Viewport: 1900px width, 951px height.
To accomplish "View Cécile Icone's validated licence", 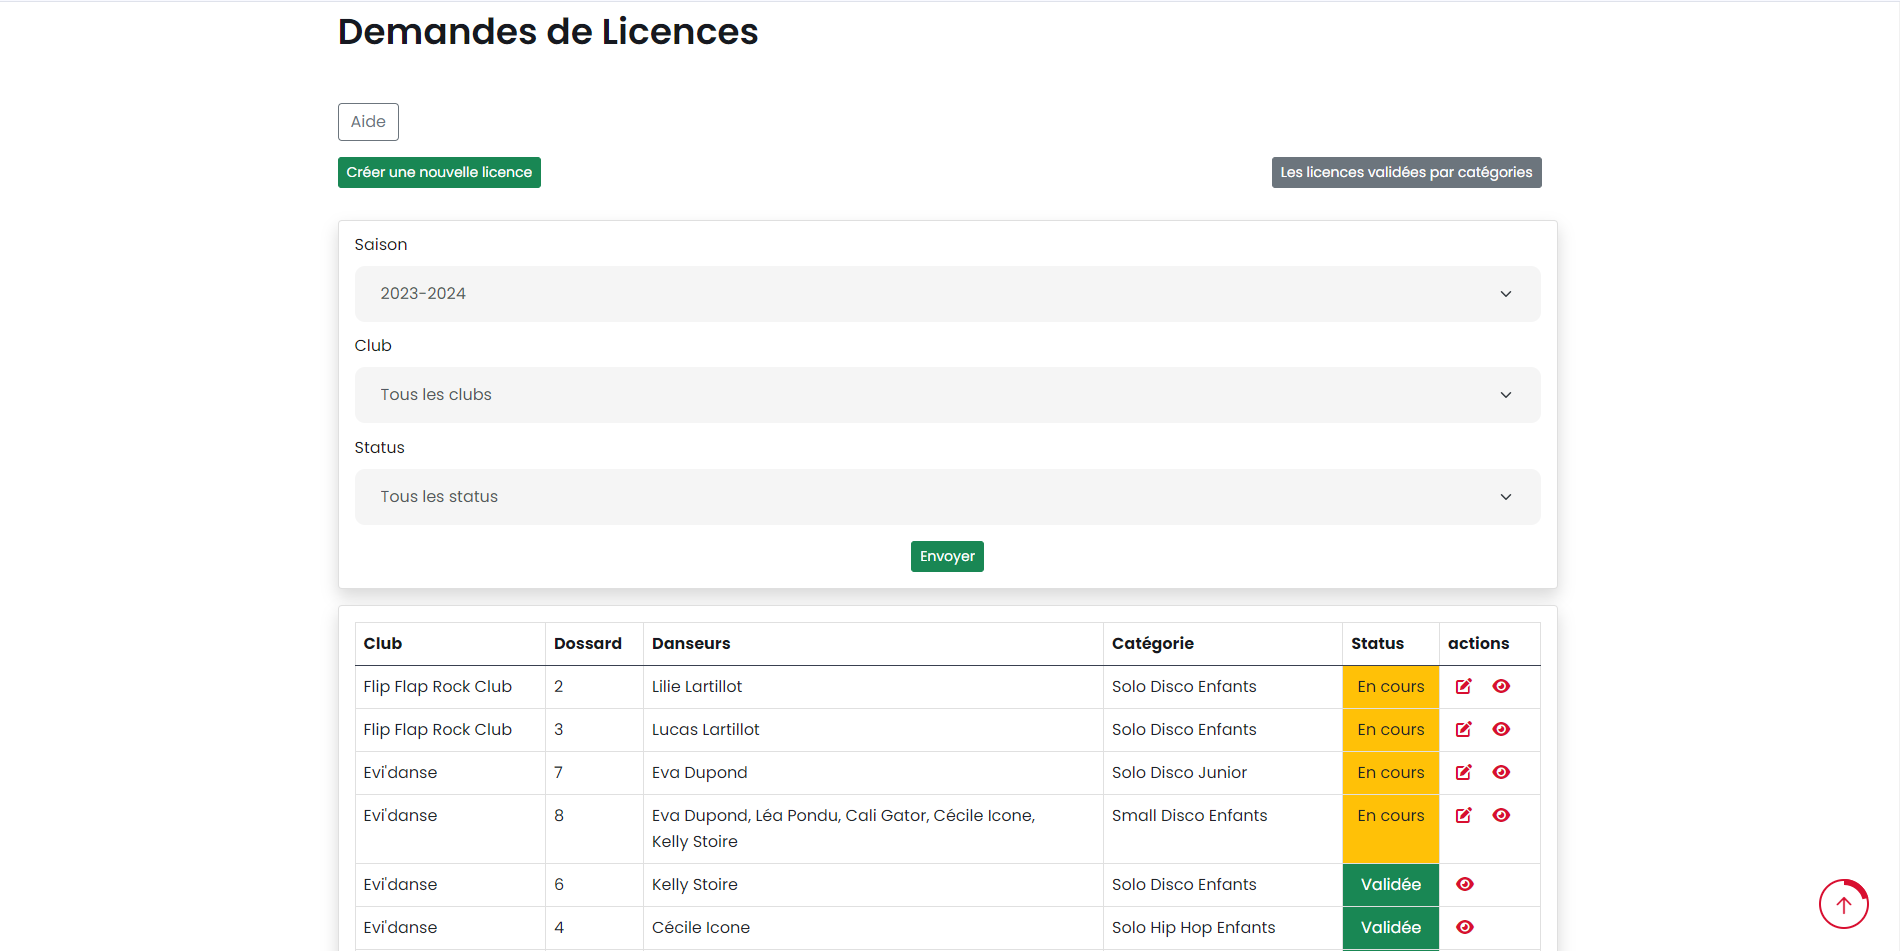I will pyautogui.click(x=1465, y=927).
